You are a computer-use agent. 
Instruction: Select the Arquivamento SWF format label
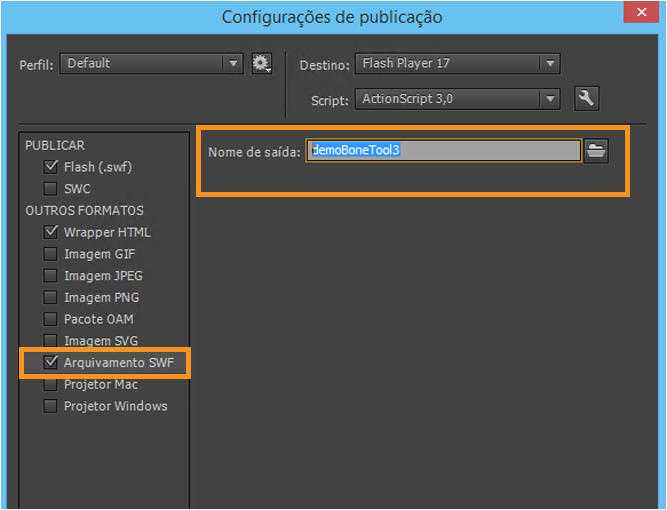click(x=118, y=363)
